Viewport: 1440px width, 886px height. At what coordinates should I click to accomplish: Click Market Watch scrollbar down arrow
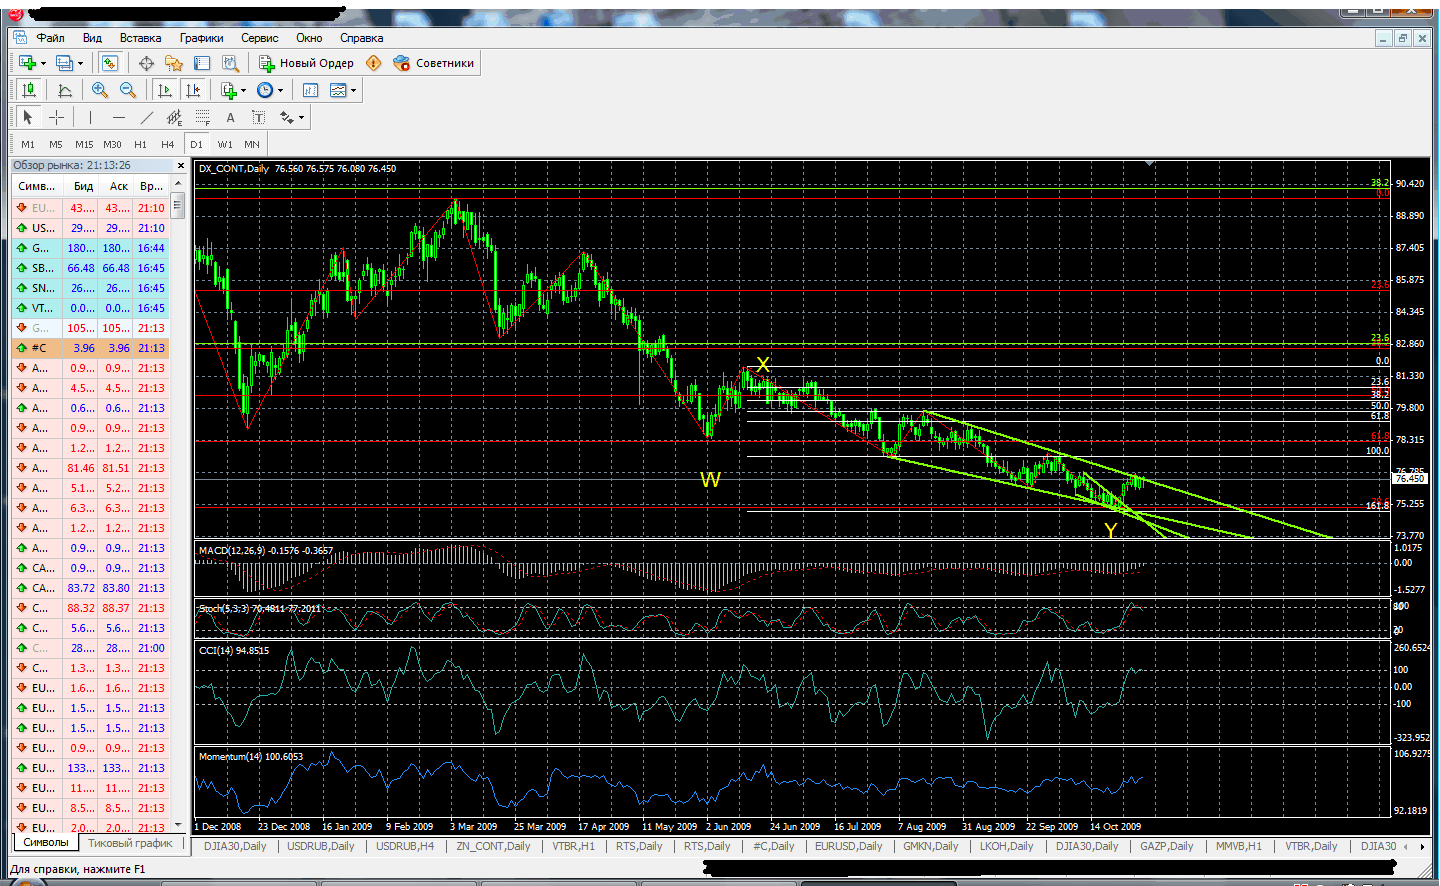[178, 825]
